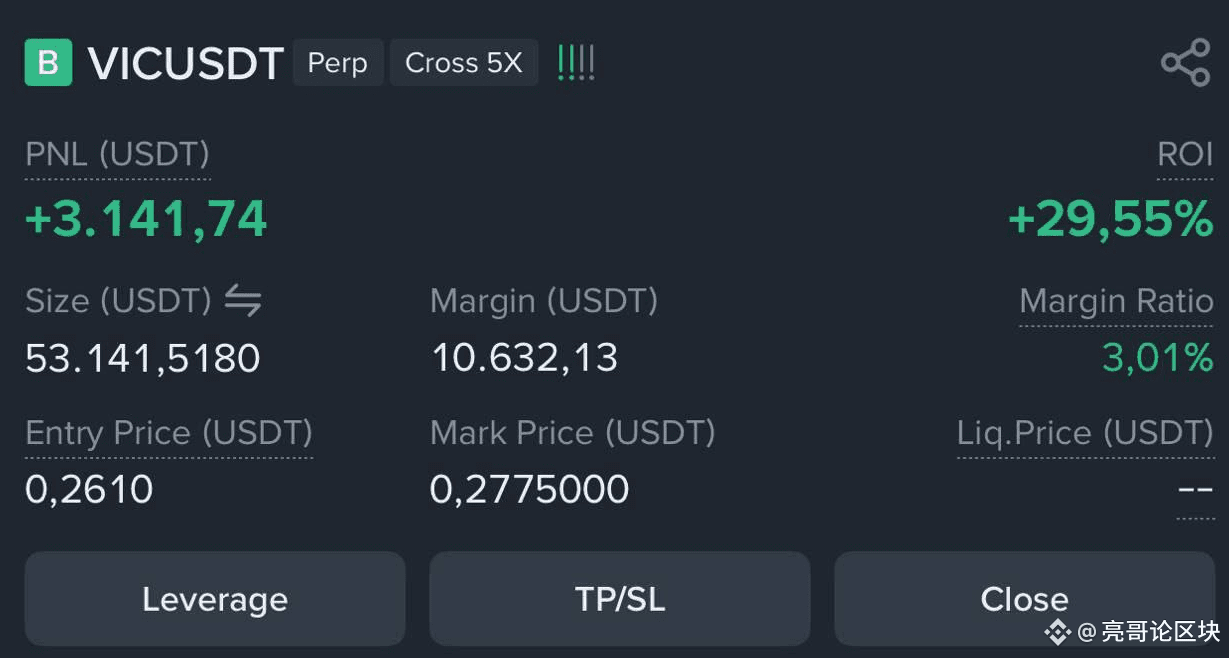Tap the ROI value +29,55%

1111,219
